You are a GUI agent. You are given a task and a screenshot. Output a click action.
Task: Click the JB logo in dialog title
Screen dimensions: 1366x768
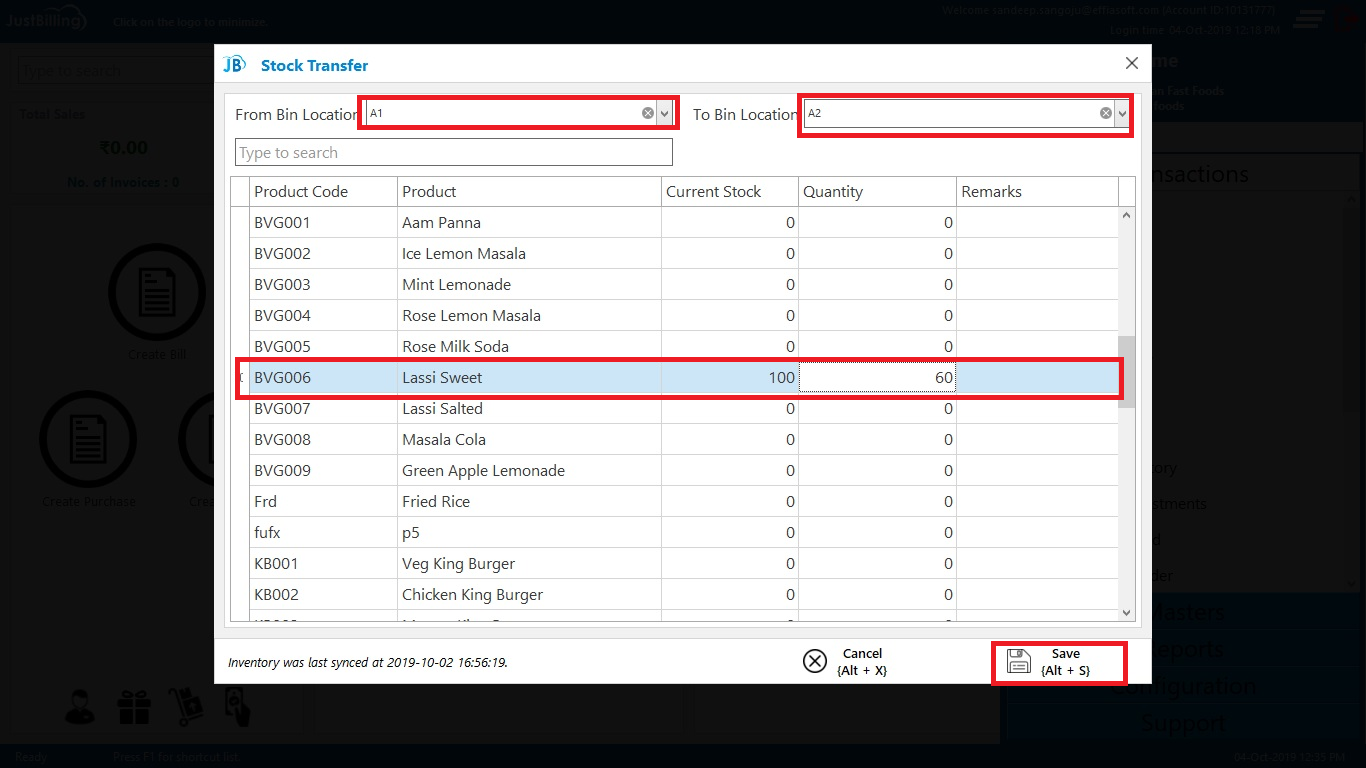pos(234,65)
